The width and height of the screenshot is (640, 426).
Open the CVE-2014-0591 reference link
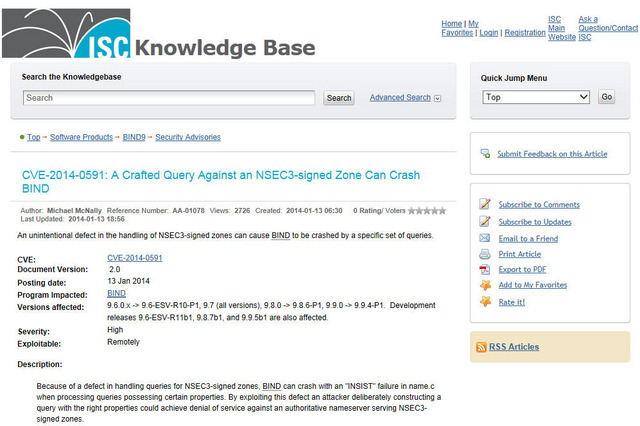pos(134,258)
